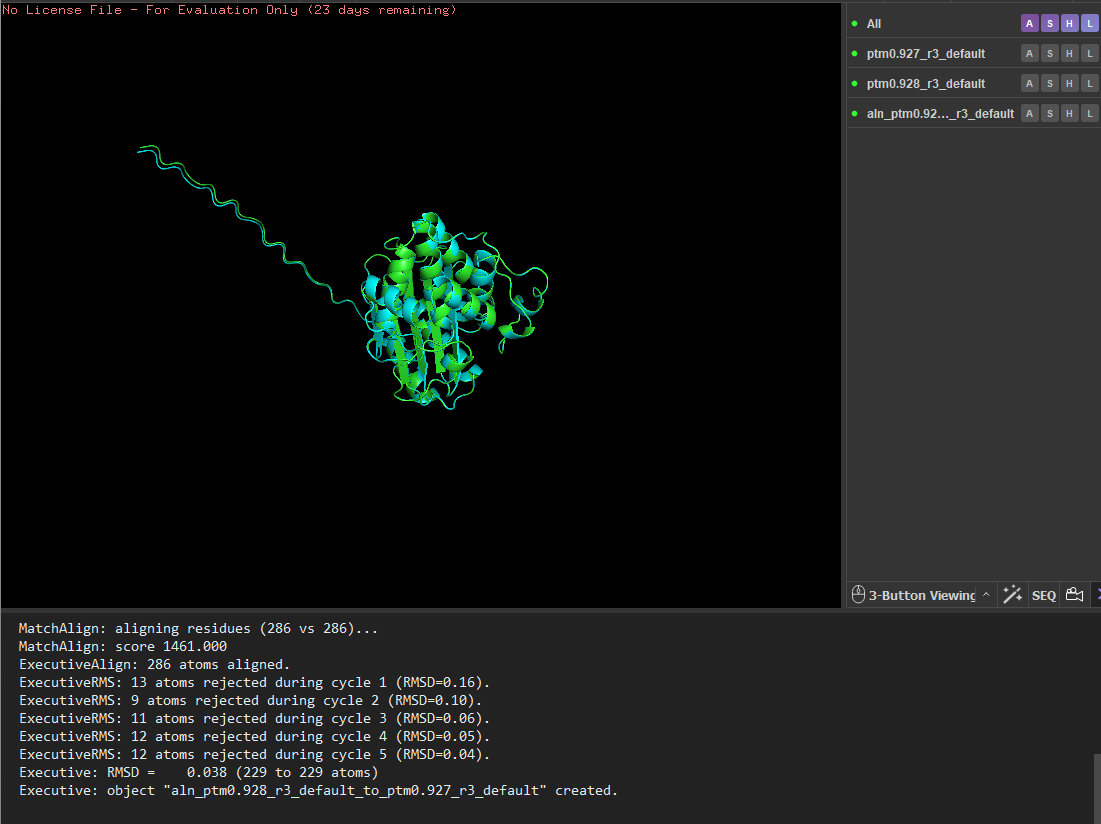Screen dimensions: 1101x824
Task: Toggle visibility dot of ptm0.927_r3_default
Action: (854, 54)
